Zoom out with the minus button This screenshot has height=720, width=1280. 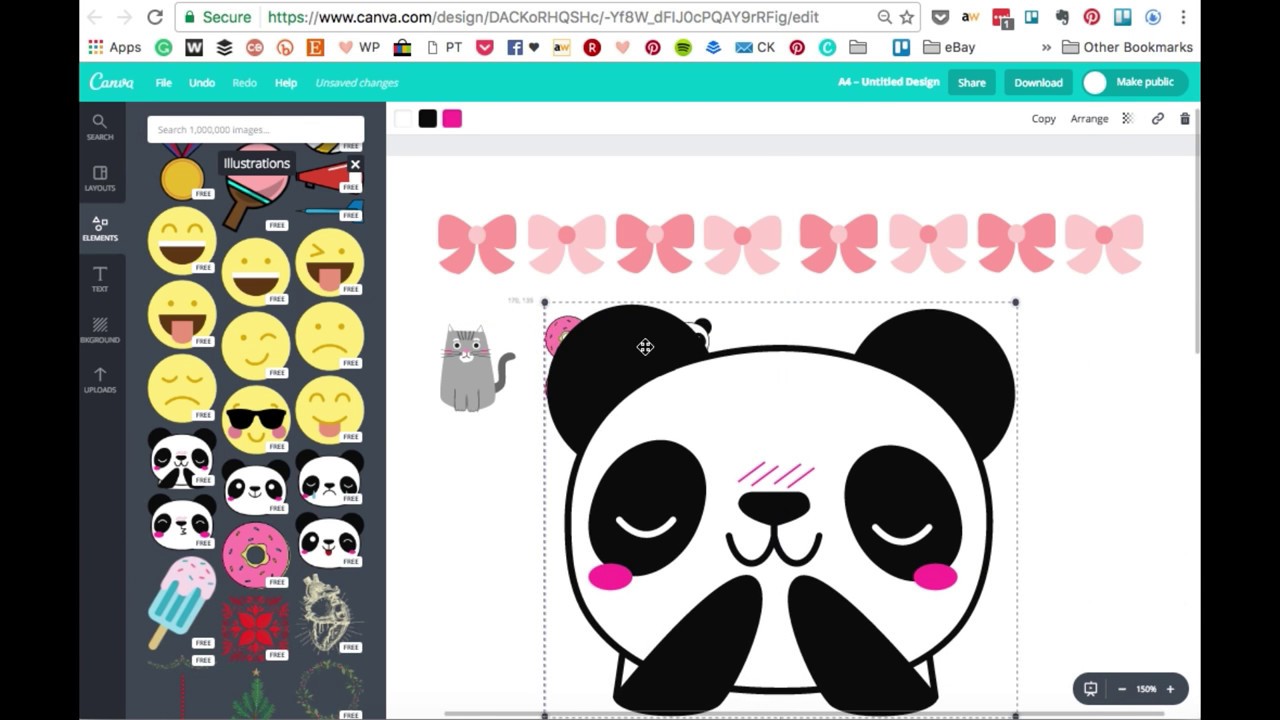[1122, 689]
